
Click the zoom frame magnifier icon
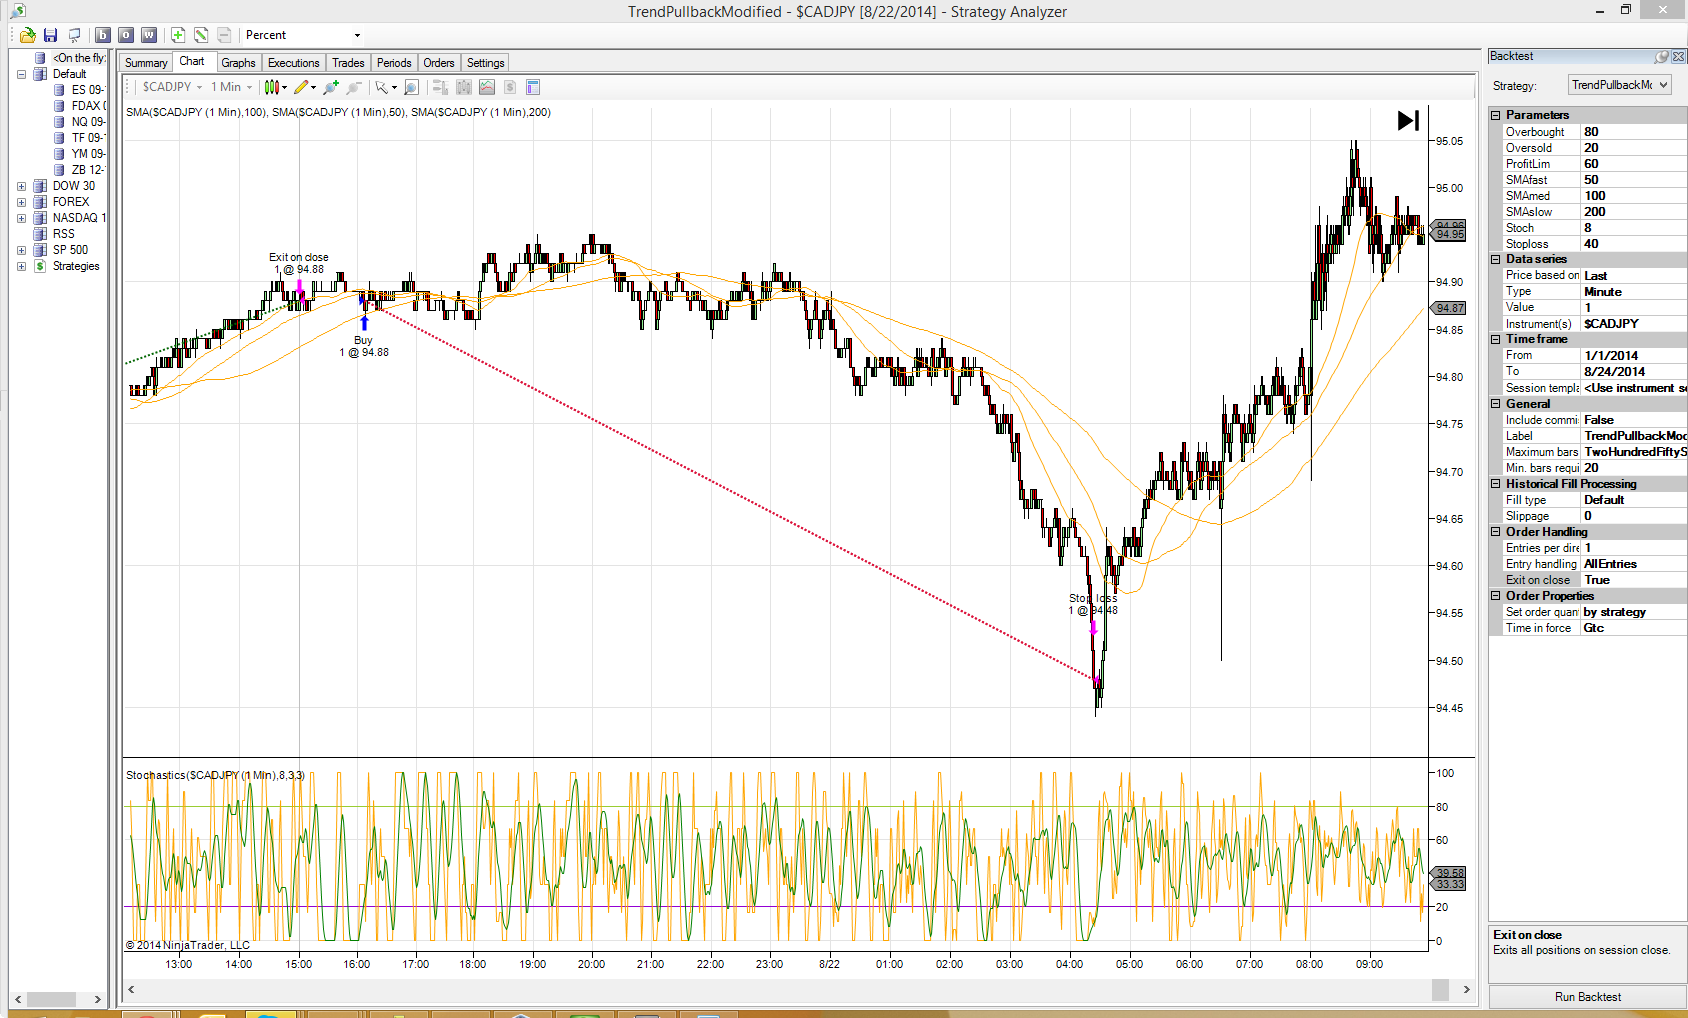click(411, 87)
